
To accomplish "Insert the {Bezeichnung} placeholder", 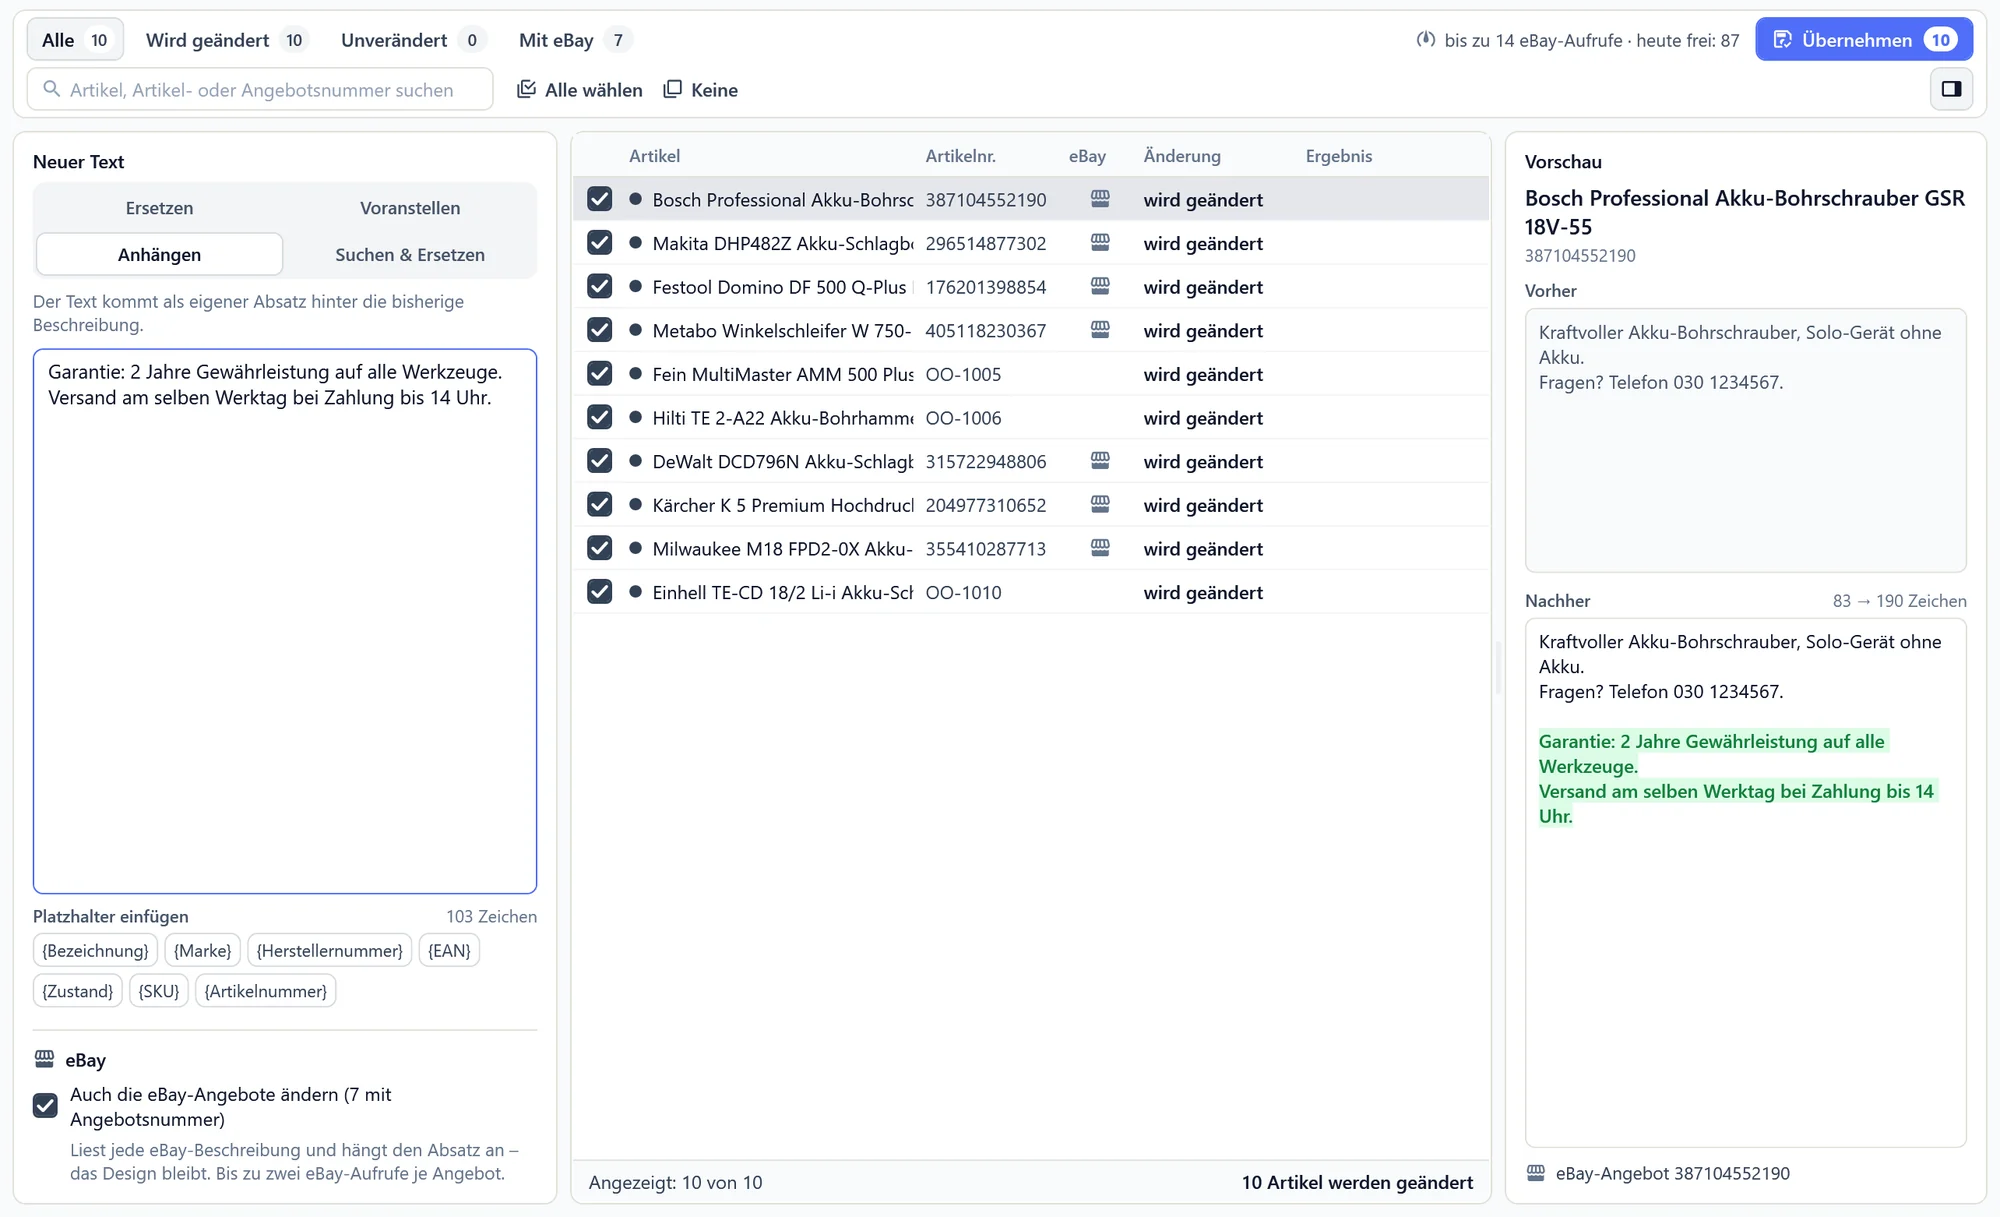I will (x=95, y=951).
